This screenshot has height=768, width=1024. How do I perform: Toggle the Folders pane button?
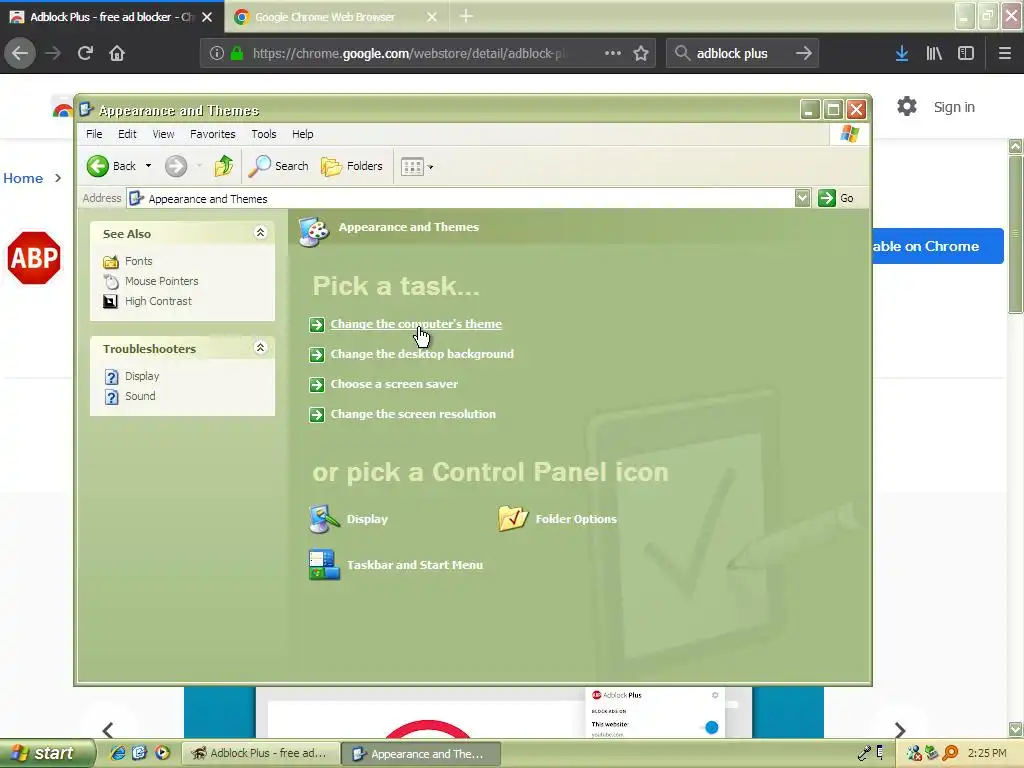351,167
